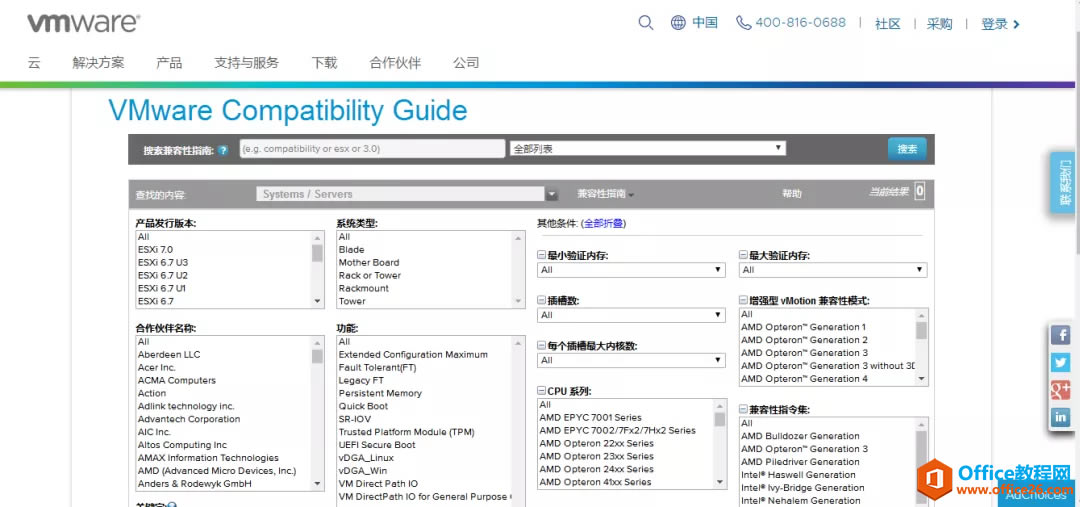Image resolution: width=1080 pixels, height=507 pixels.
Task: Open the 公司 menu
Action: [466, 63]
